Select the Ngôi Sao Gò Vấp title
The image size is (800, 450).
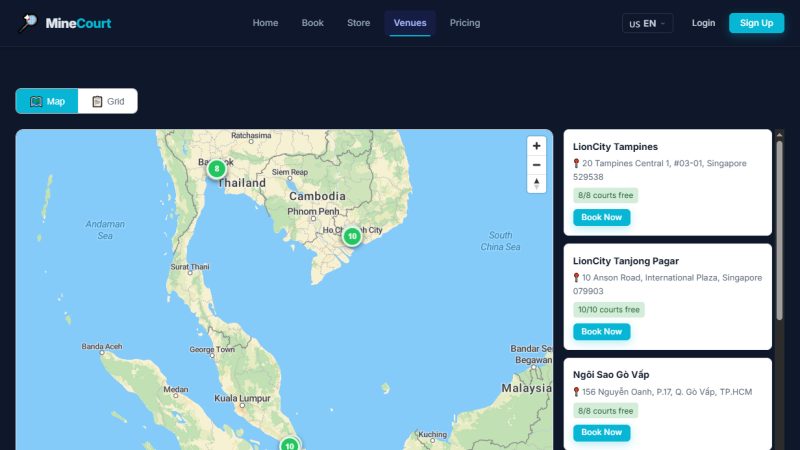point(611,374)
